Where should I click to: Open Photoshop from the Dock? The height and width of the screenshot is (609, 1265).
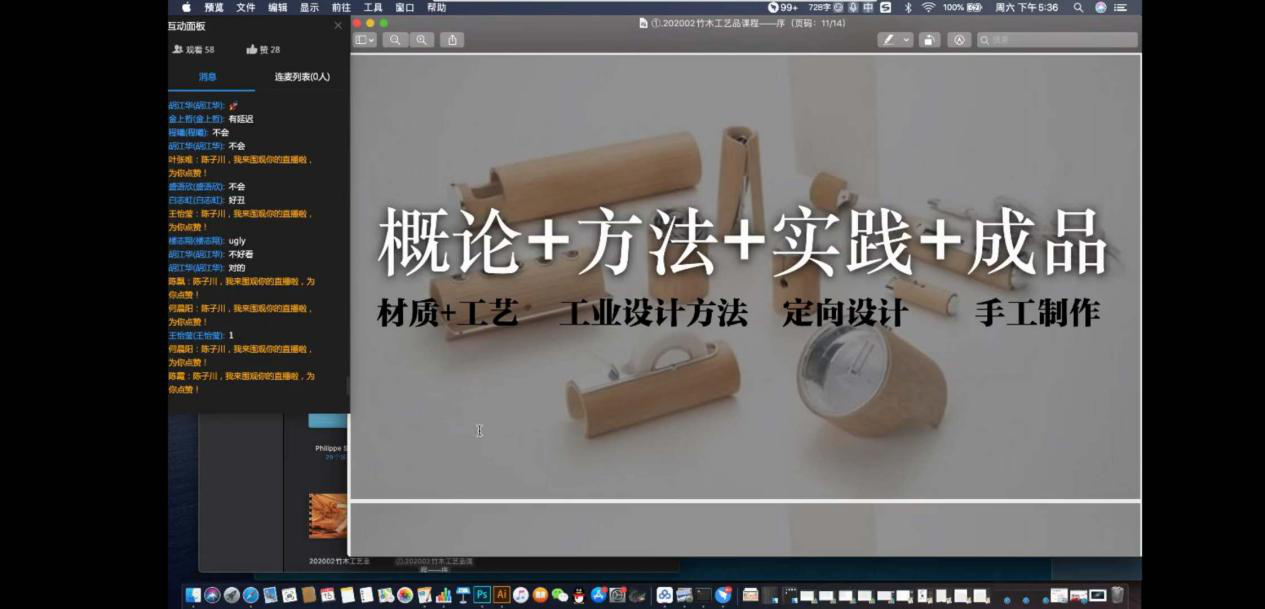482,595
